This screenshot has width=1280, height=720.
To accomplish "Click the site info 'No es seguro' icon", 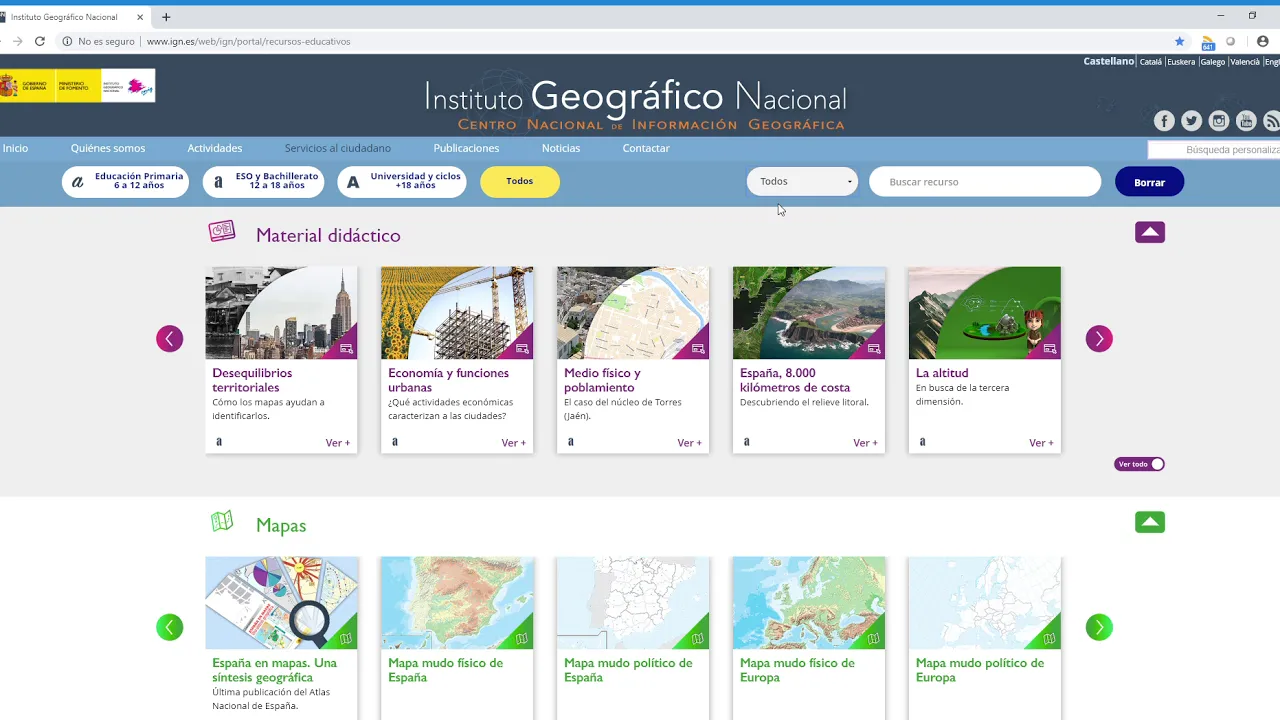I will click(x=67, y=41).
